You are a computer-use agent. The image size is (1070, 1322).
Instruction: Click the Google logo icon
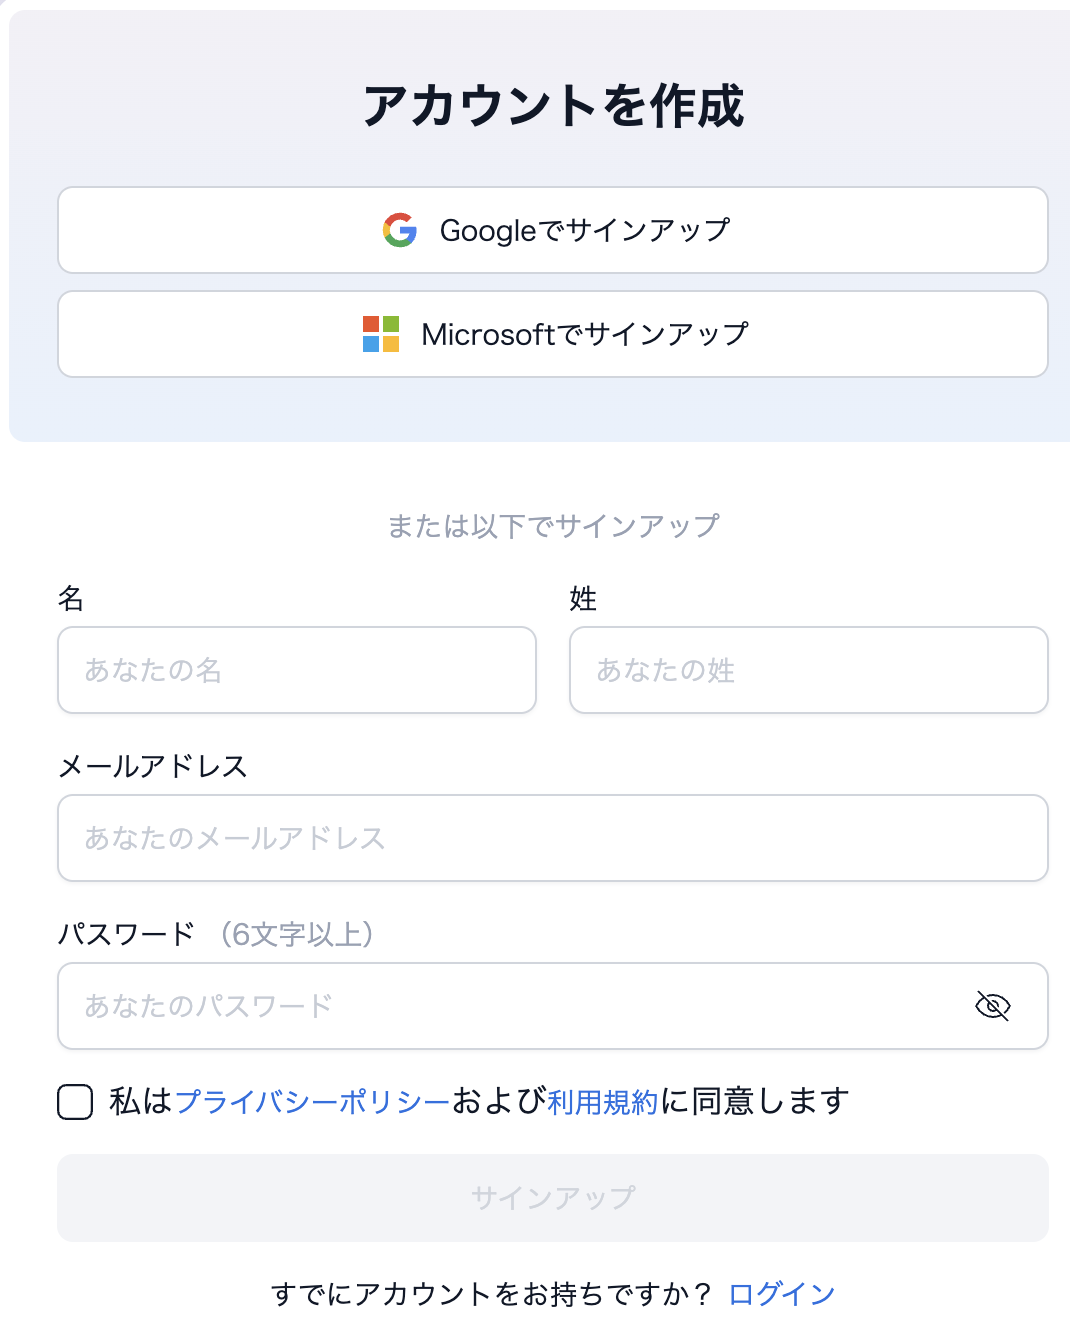click(400, 230)
